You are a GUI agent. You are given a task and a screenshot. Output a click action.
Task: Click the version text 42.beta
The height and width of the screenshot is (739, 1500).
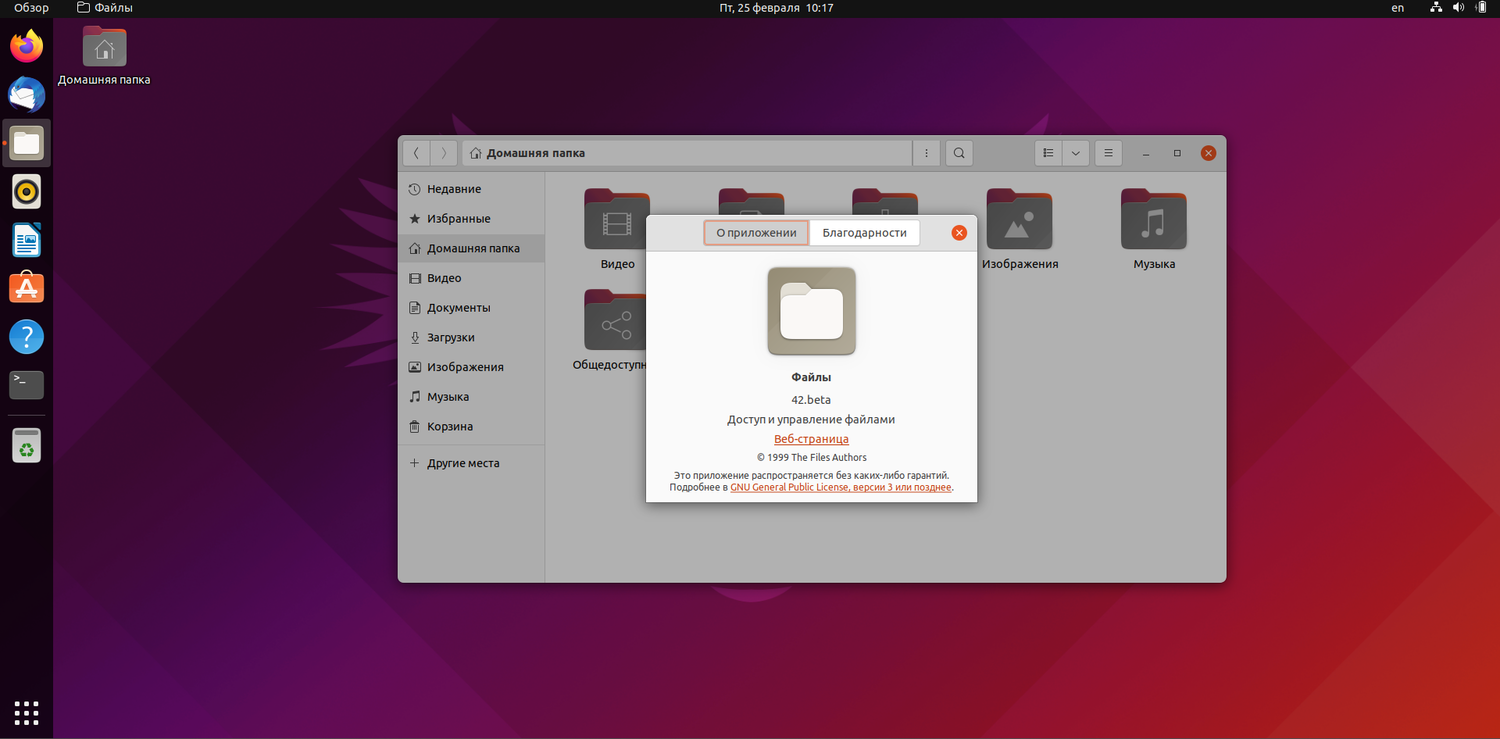tap(811, 400)
